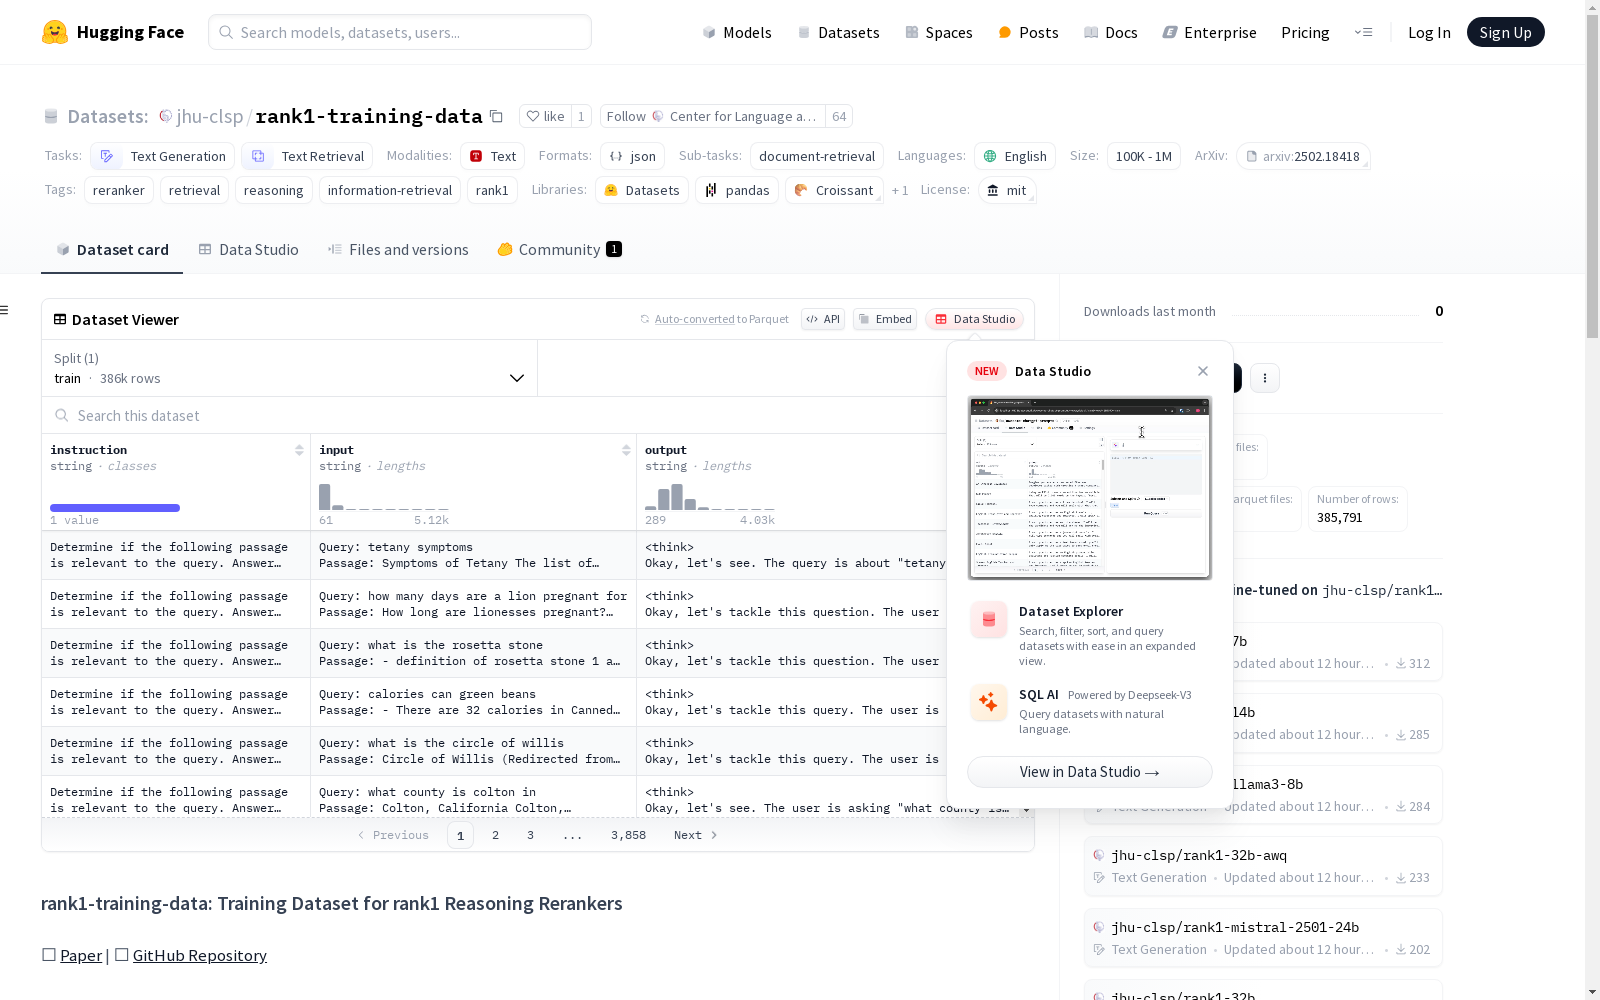Image resolution: width=1600 pixels, height=1000 pixels.
Task: Click the Embed button in Dataset Viewer
Action: coord(885,319)
